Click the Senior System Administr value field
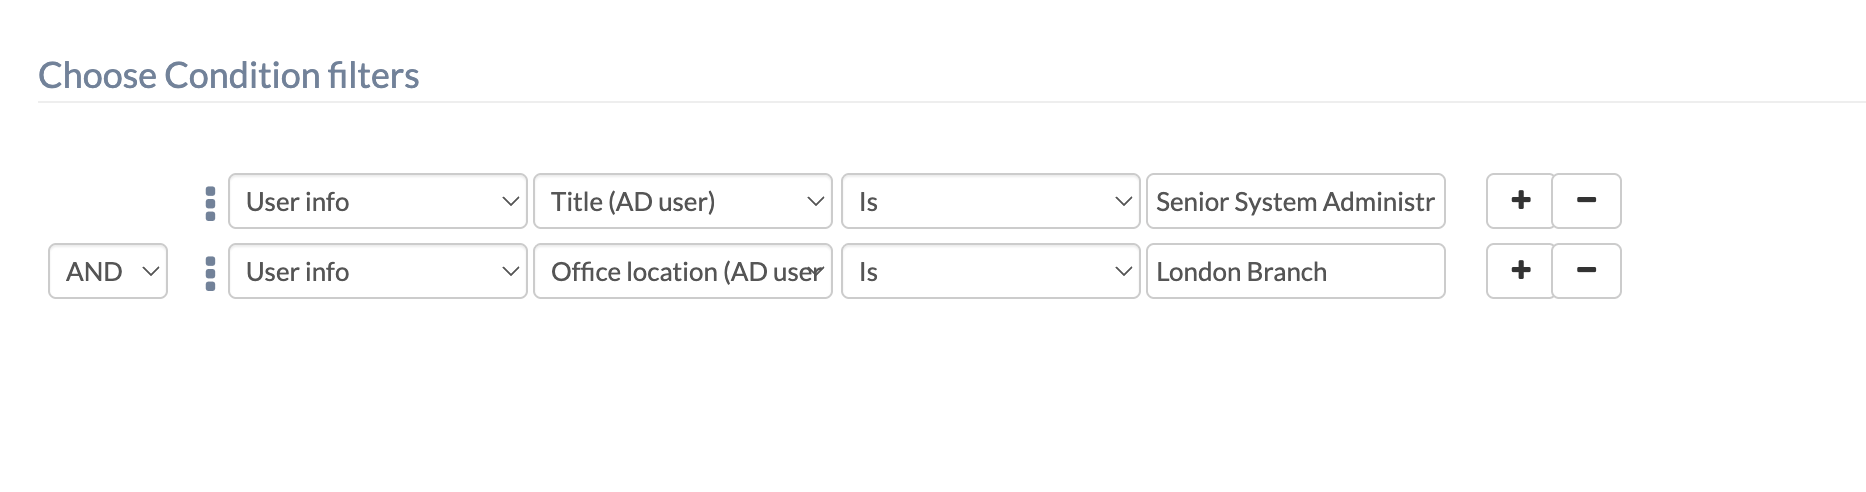The height and width of the screenshot is (492, 1866). [1295, 202]
